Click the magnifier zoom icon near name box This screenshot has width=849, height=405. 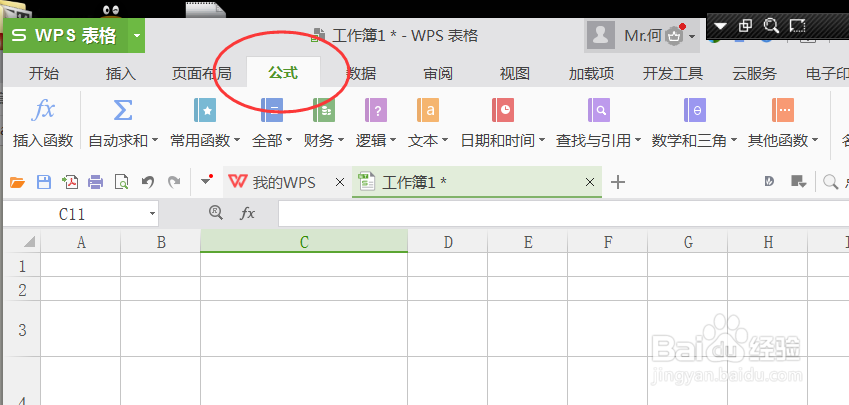click(216, 213)
